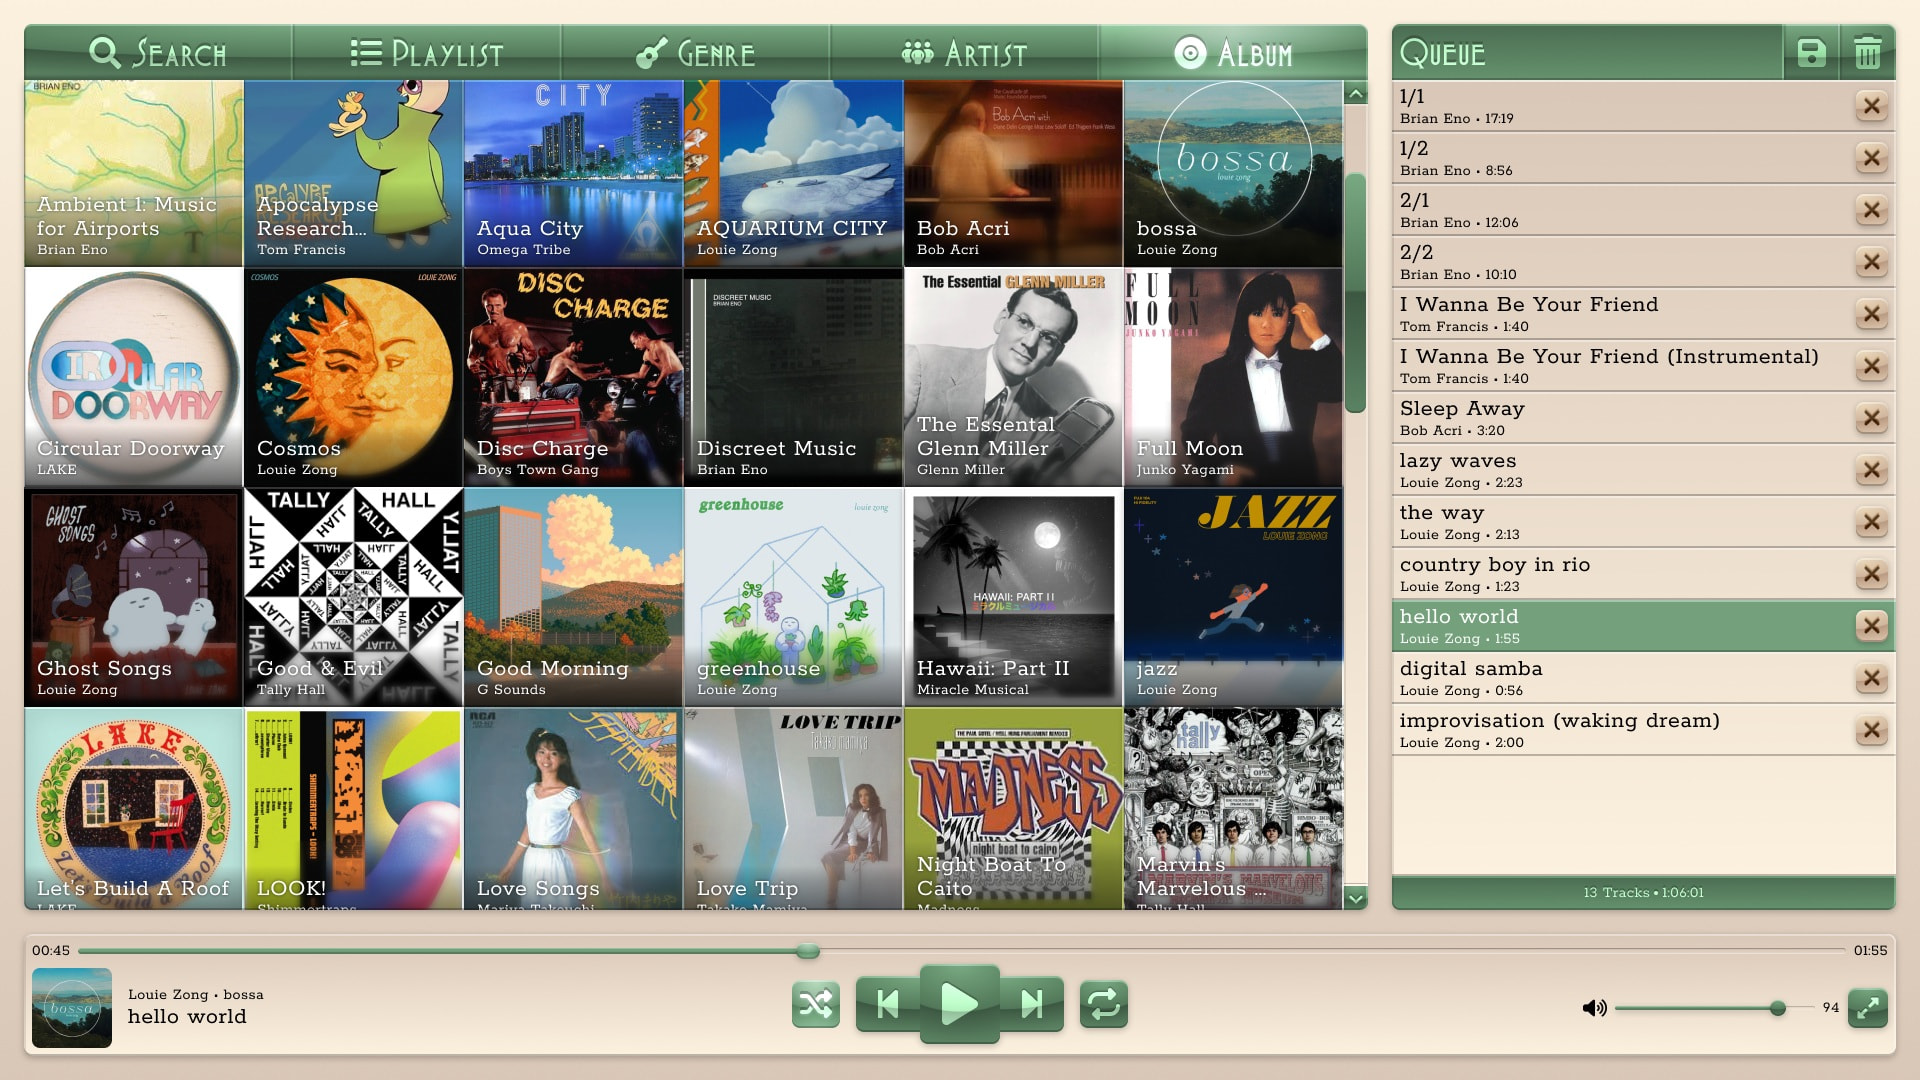Screen dimensions: 1920x1080
Task: Open the AQUARIUM CITY album
Action: [x=794, y=174]
